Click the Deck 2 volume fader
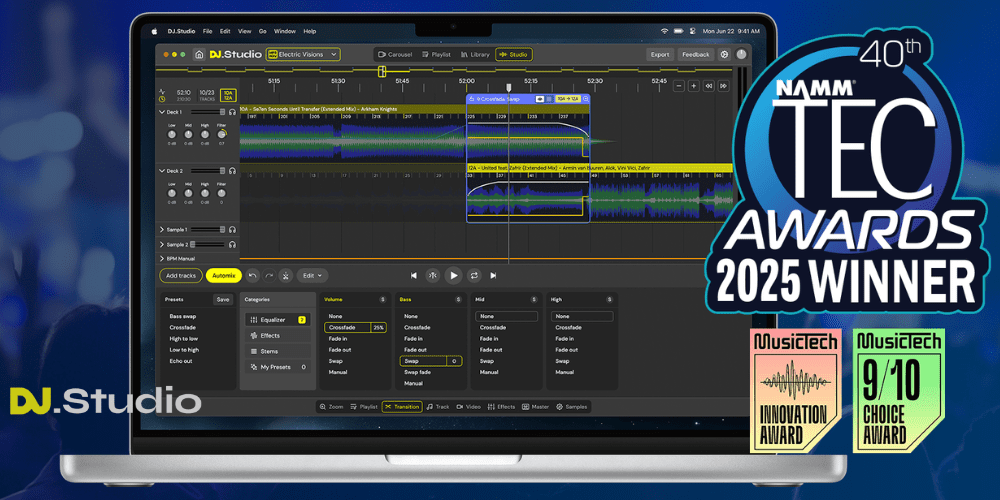This screenshot has width=1000, height=500. [x=207, y=171]
